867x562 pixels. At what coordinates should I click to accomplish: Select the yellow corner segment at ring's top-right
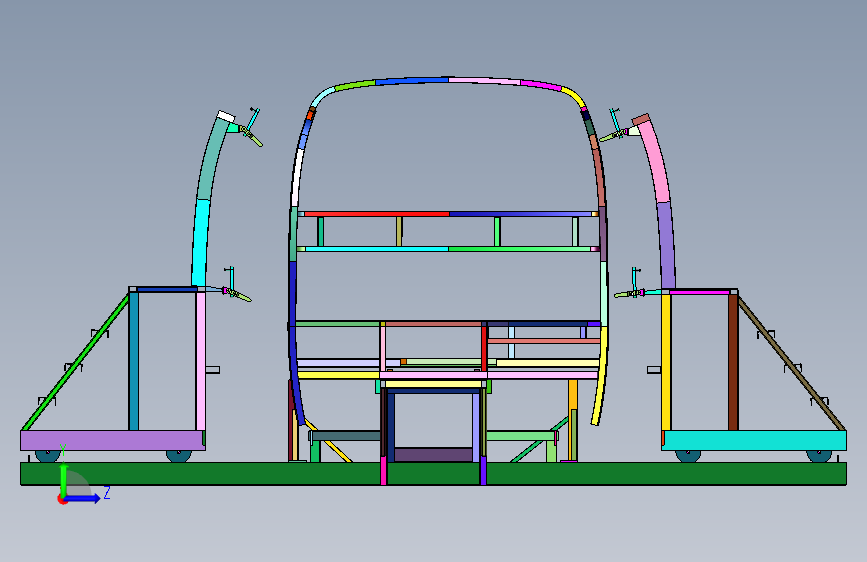[574, 97]
